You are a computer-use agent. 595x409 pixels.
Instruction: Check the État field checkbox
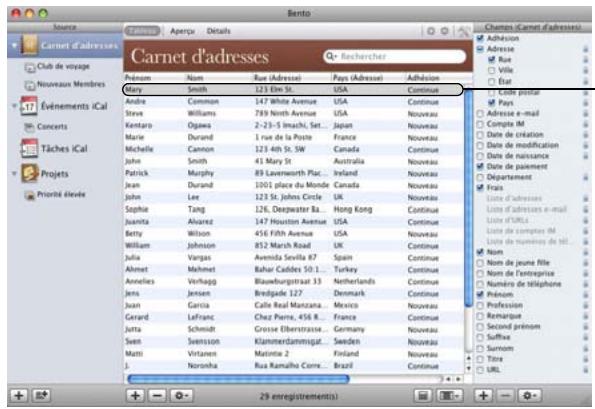[491, 81]
